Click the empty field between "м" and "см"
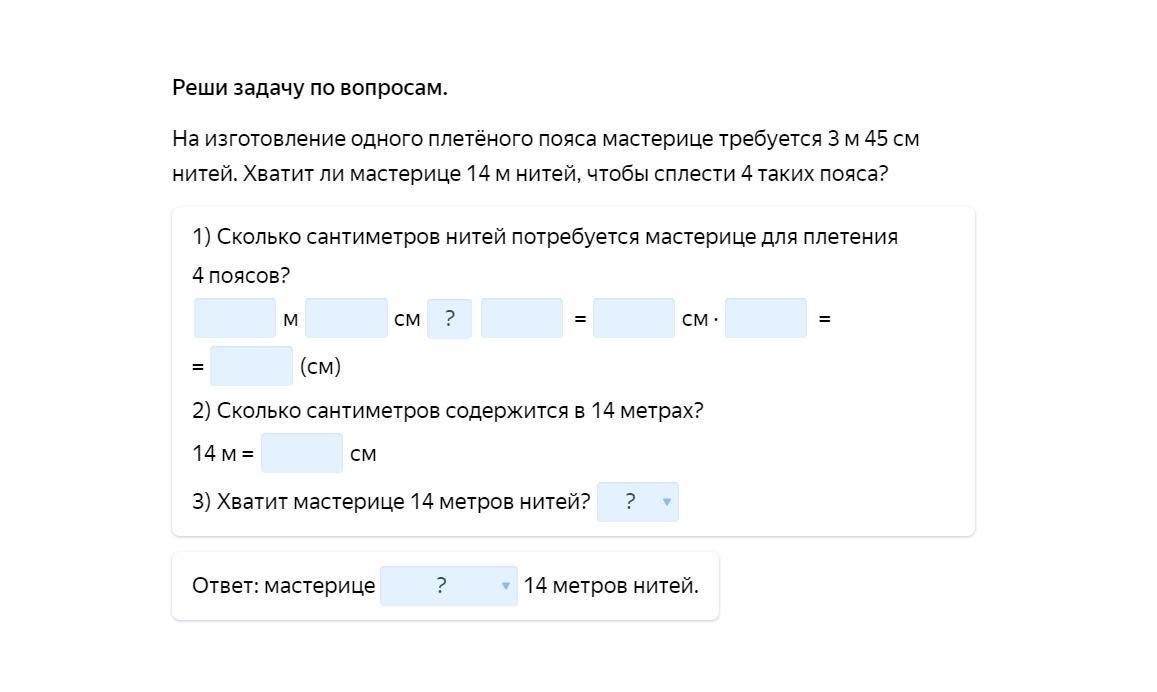Screen dimensions: 1157x692 point(346,318)
